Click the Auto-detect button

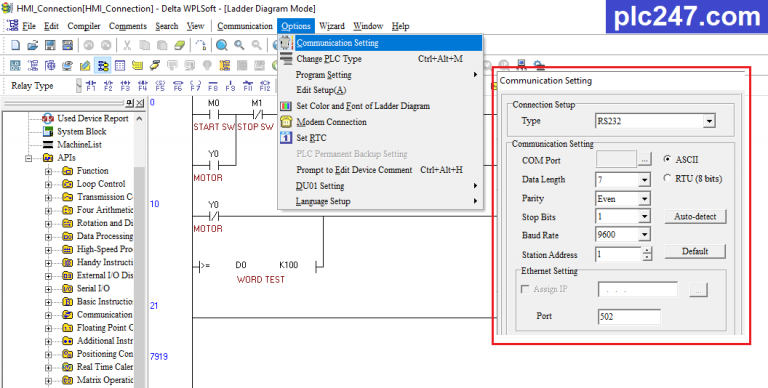(695, 217)
